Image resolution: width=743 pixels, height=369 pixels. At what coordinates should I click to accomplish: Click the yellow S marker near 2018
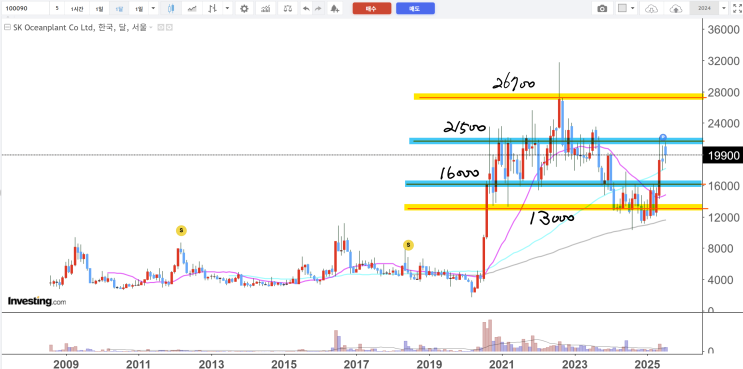408,245
